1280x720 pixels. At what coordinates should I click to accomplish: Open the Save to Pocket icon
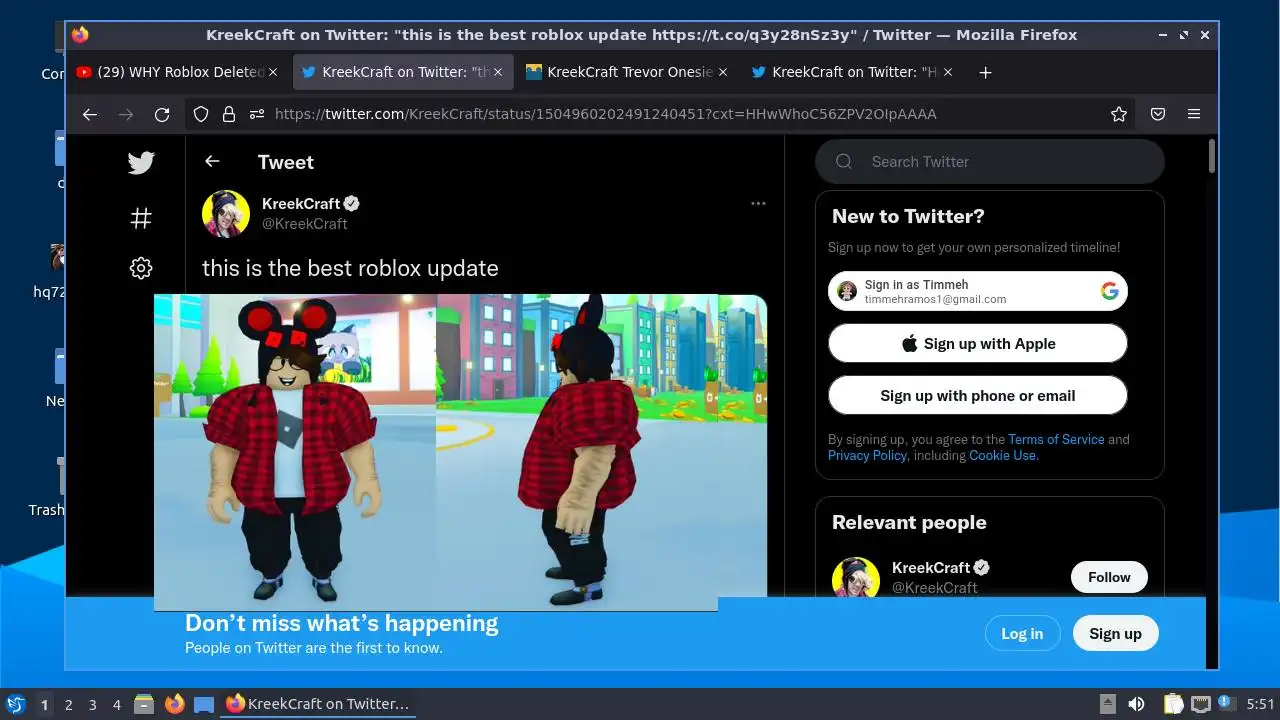[x=1158, y=114]
